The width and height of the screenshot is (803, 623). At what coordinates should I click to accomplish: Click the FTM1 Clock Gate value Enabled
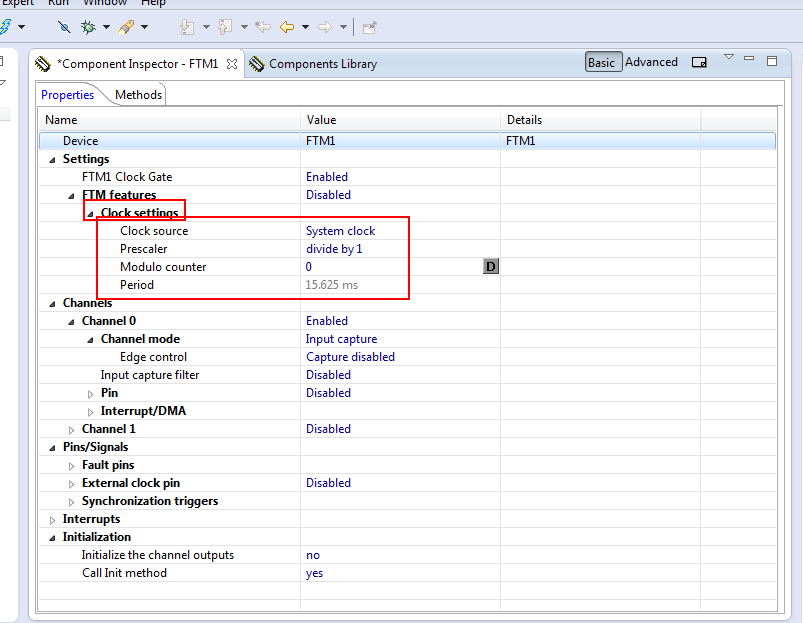tap(327, 177)
